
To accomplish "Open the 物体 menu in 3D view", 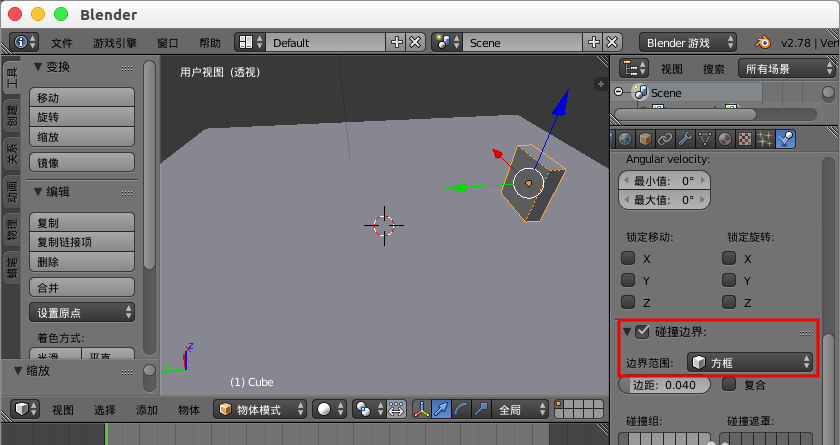I will (189, 410).
